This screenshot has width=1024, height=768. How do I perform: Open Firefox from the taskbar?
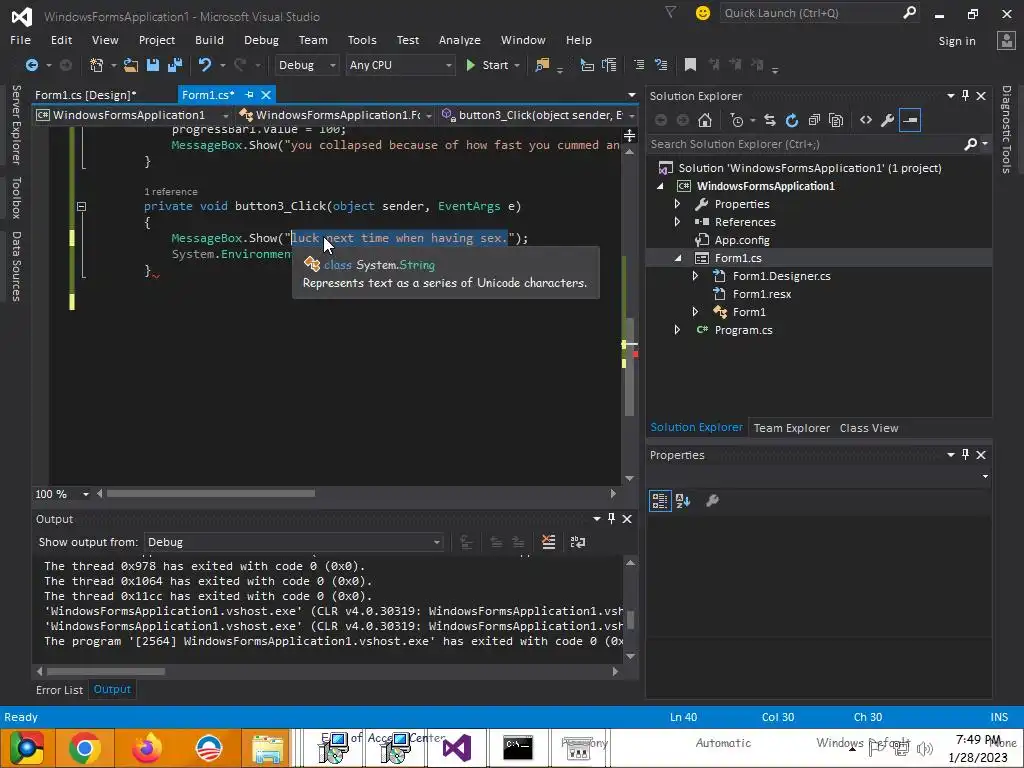[146, 748]
